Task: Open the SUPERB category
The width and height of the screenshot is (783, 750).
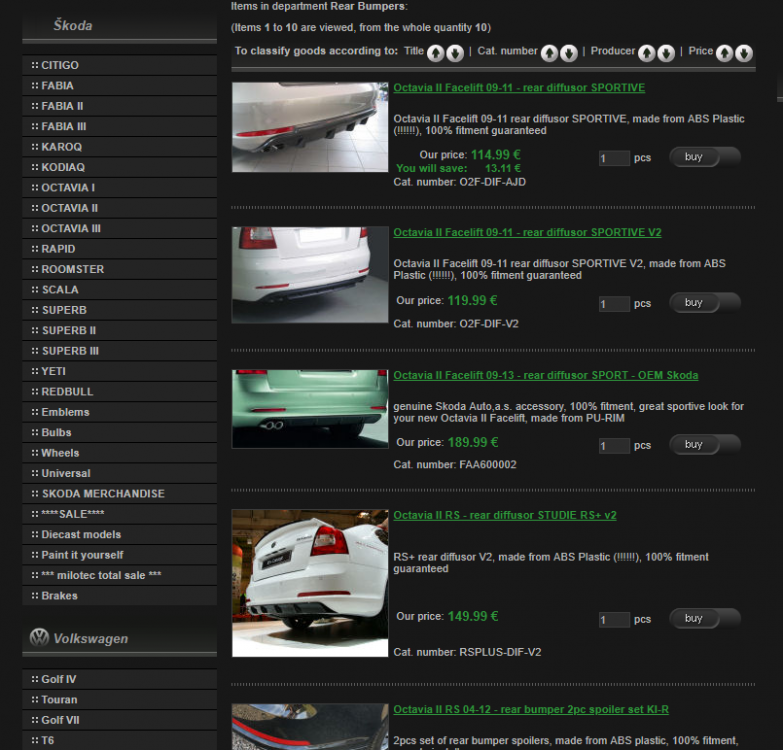Action: [x=119, y=311]
